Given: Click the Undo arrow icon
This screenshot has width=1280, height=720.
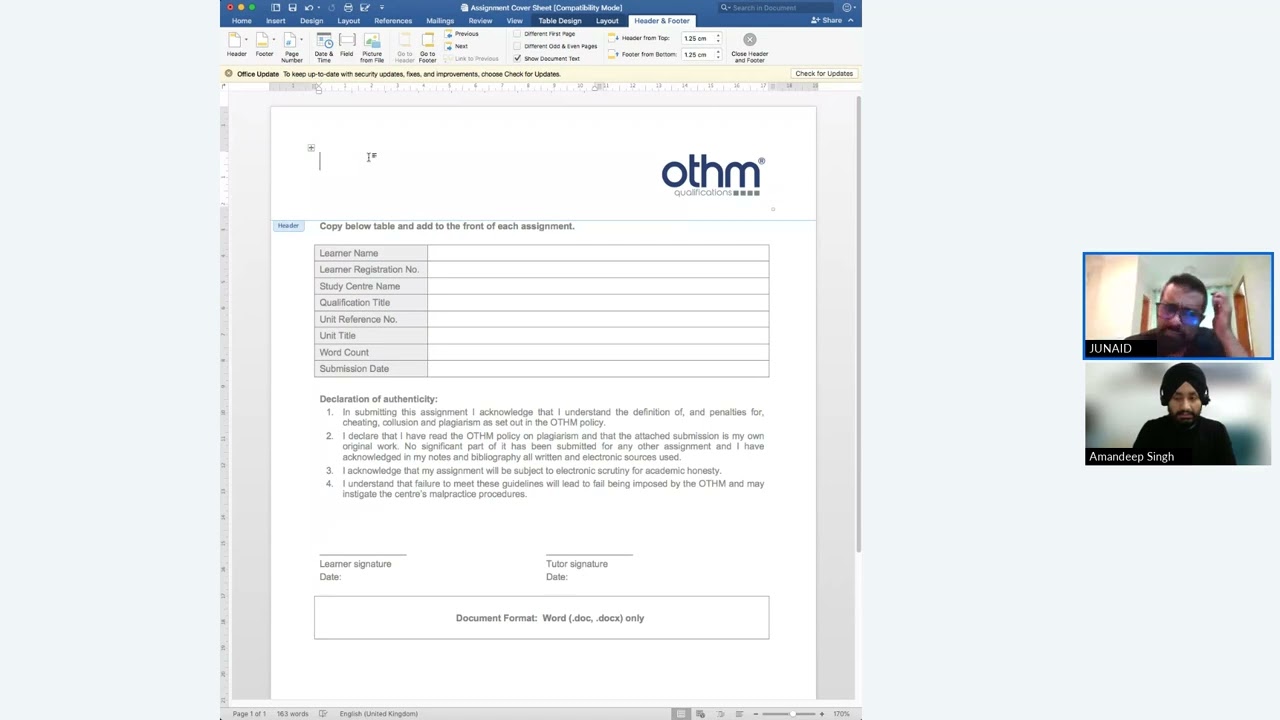Looking at the screenshot, I should [x=308, y=7].
